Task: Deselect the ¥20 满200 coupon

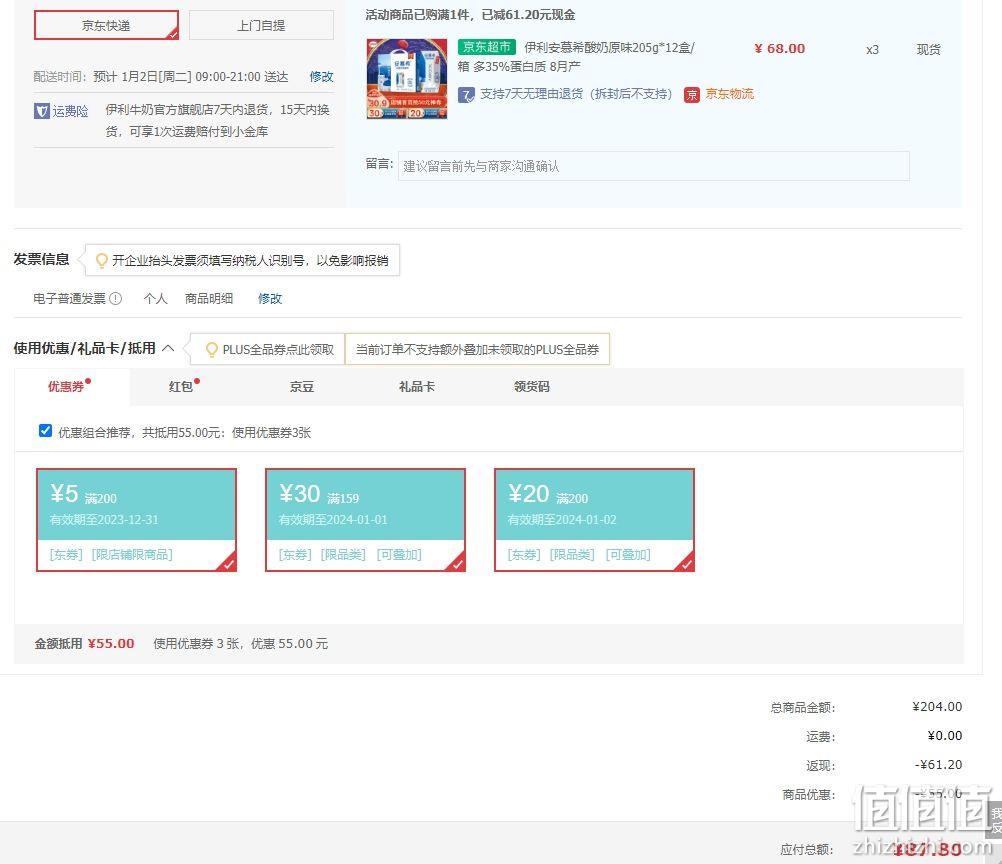Action: [594, 520]
